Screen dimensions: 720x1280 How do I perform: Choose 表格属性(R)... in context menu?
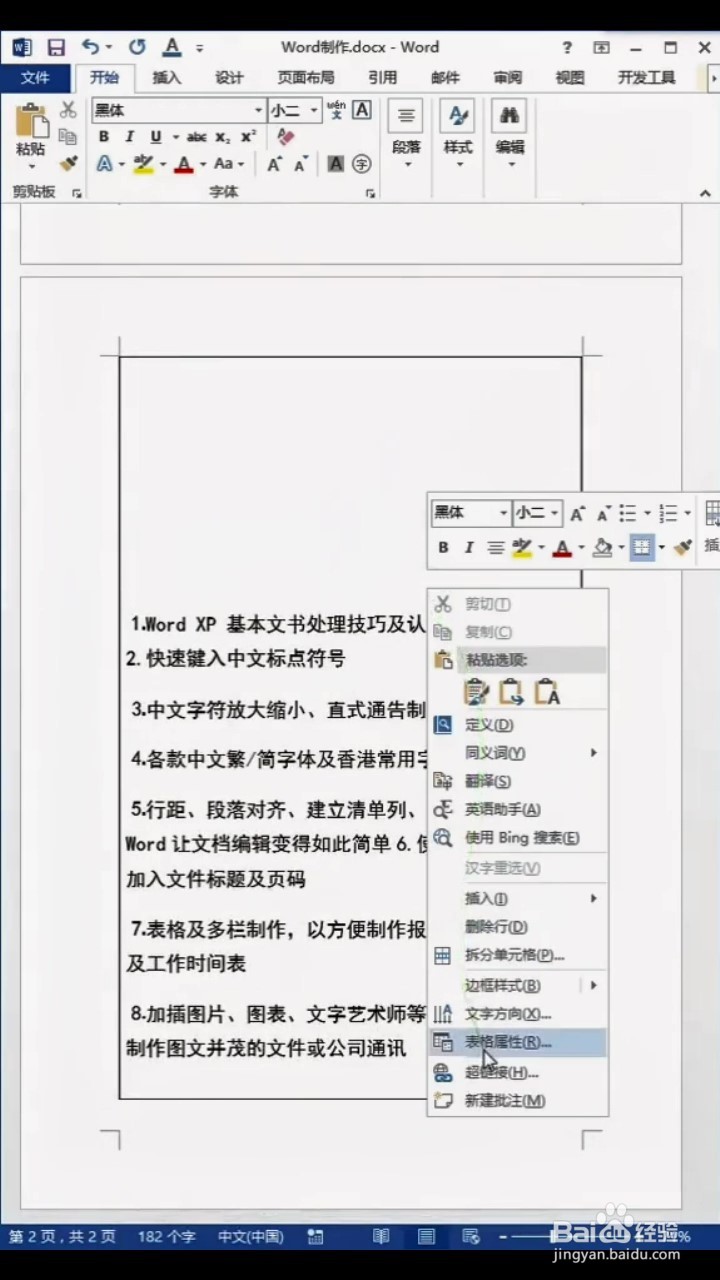point(517,1042)
